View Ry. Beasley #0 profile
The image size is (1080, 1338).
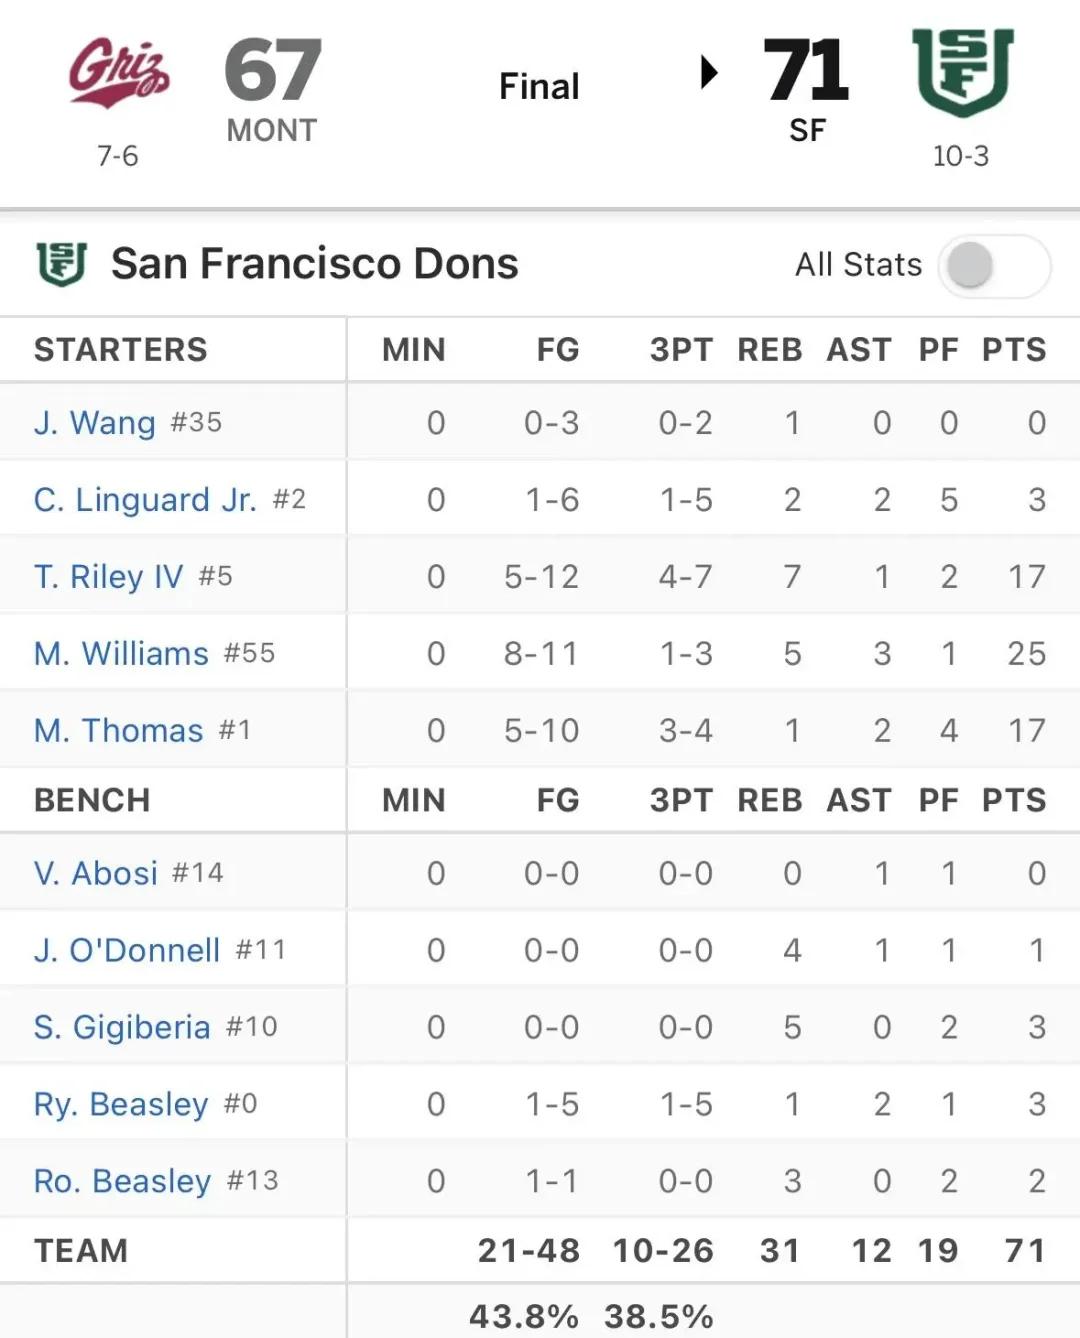pos(146,1105)
